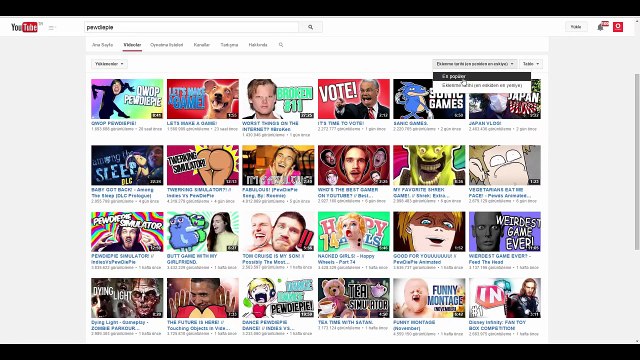The width and height of the screenshot is (640, 360).
Task: Open the BROKEN #11 video thumbnail
Action: click(x=278, y=99)
